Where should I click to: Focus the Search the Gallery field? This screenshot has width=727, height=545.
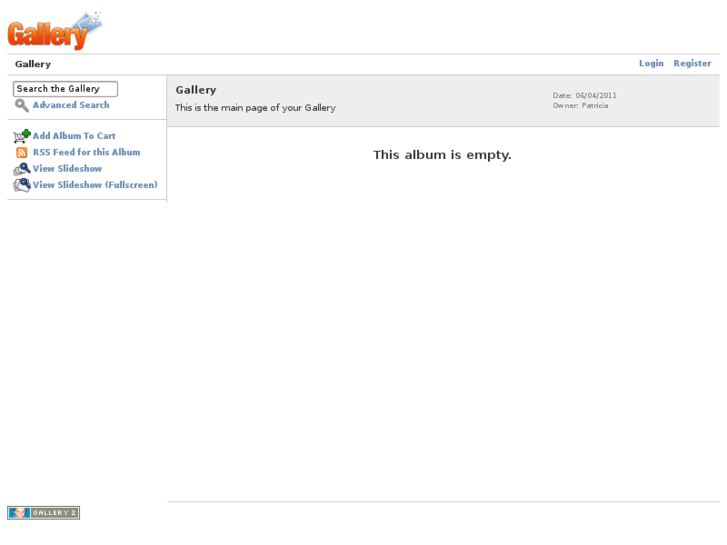[x=65, y=89]
